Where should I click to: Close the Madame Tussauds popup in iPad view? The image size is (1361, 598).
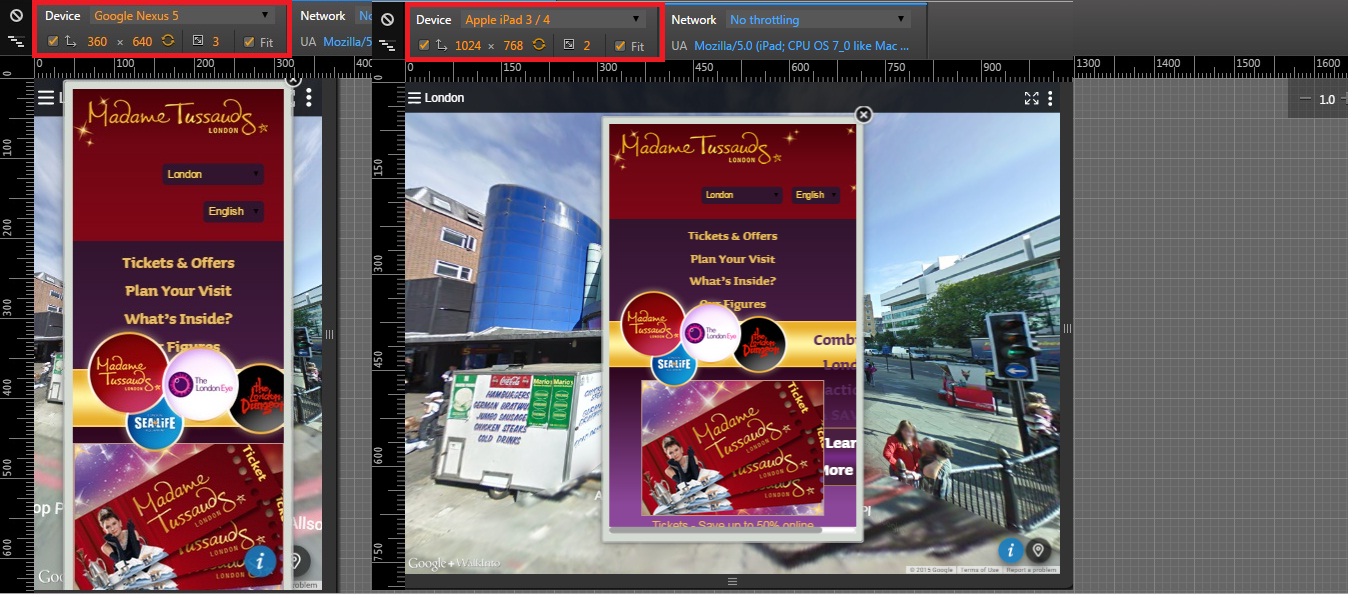click(x=864, y=115)
